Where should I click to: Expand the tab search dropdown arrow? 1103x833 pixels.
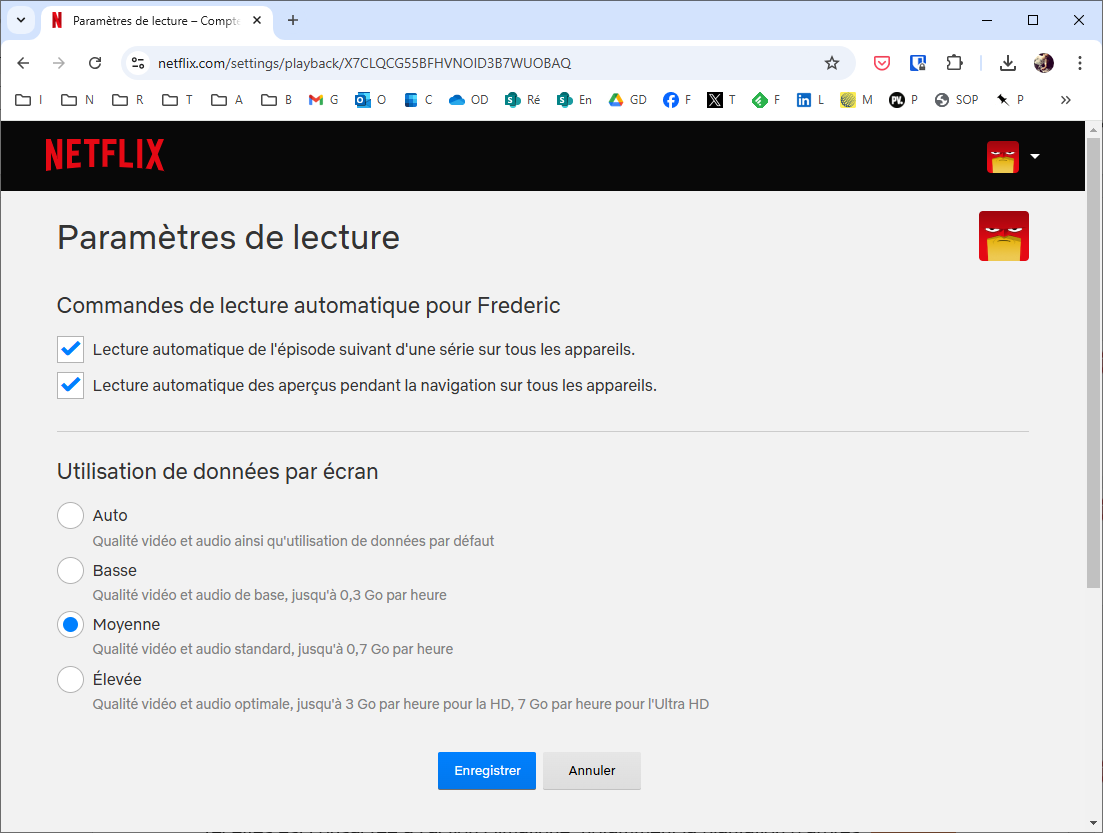tap(20, 20)
